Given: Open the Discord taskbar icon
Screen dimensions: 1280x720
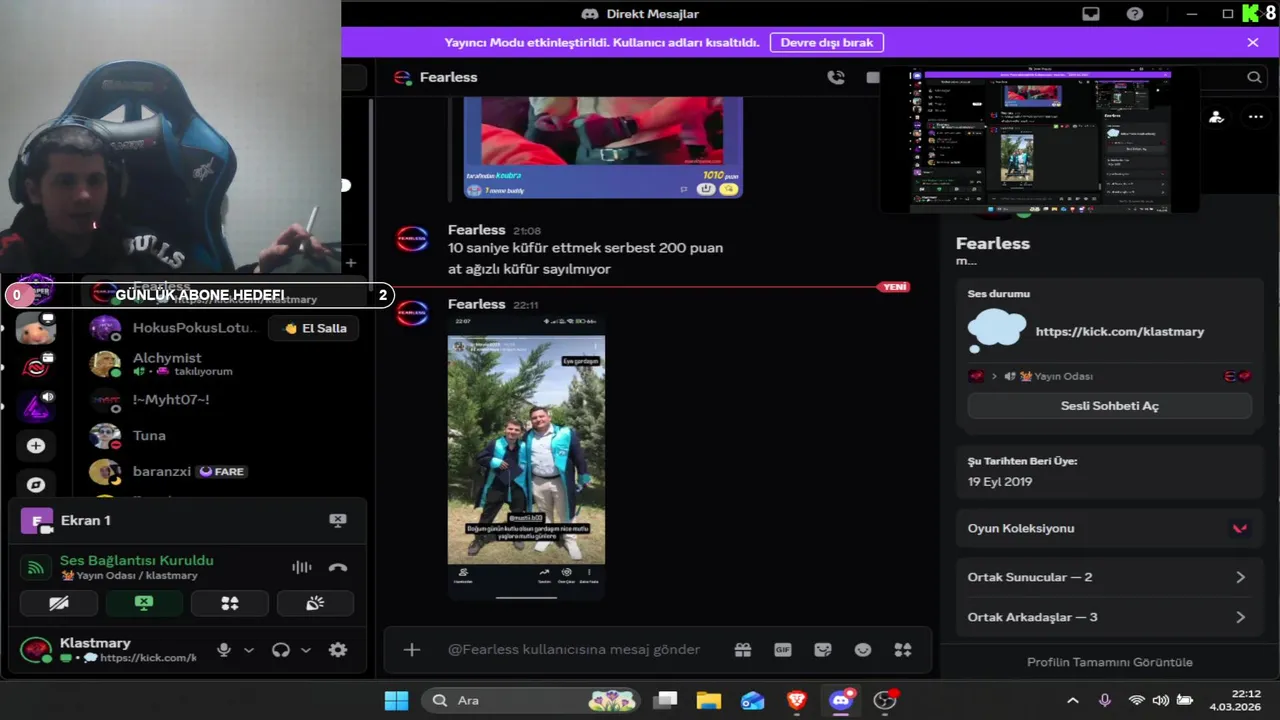Looking at the screenshot, I should pyautogui.click(x=841, y=700).
